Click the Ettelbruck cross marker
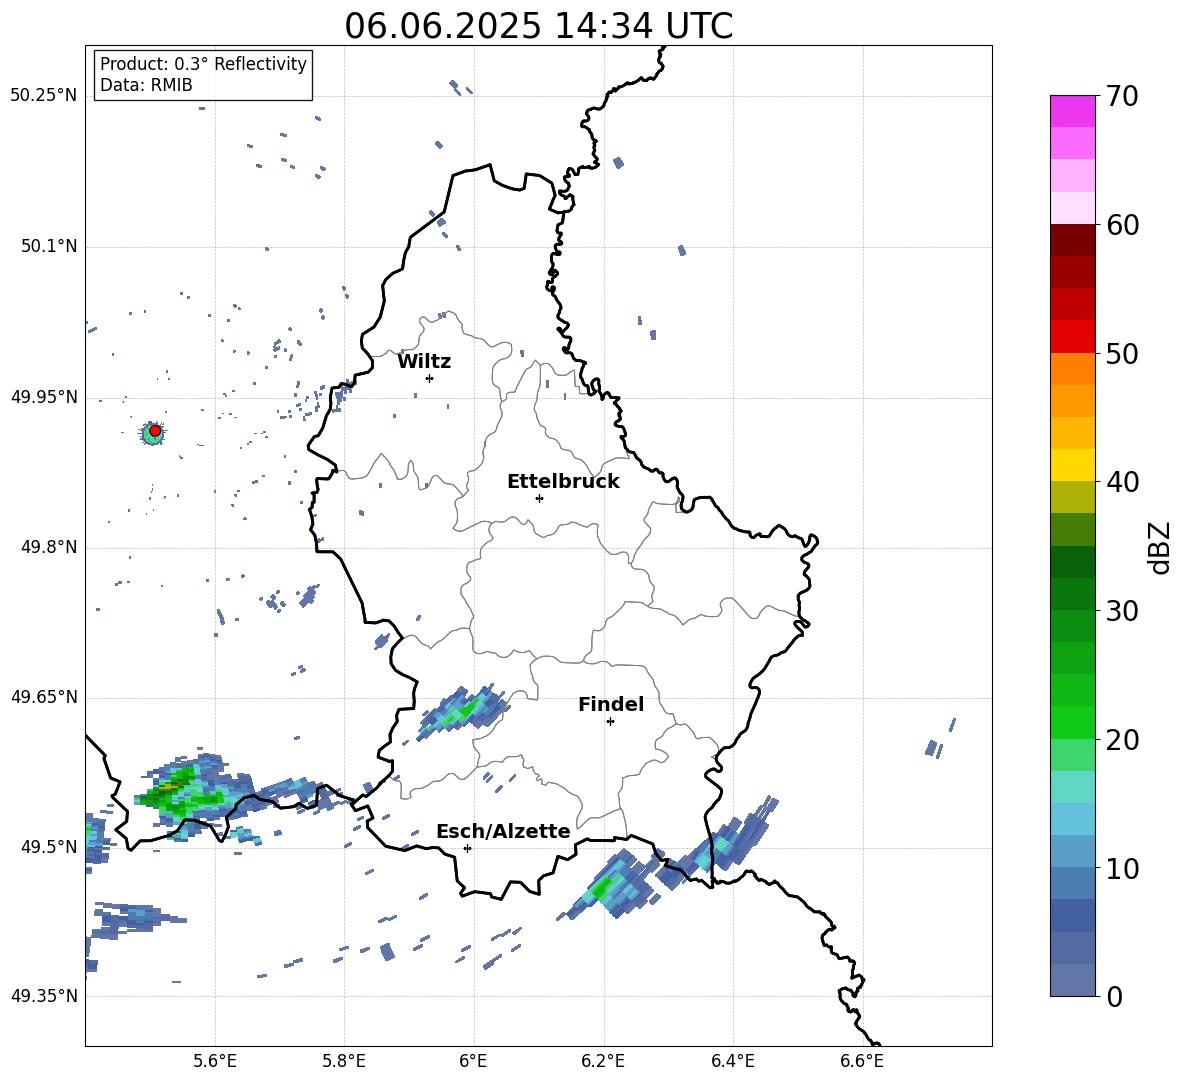The height and width of the screenshot is (1081, 1184). pyautogui.click(x=539, y=498)
